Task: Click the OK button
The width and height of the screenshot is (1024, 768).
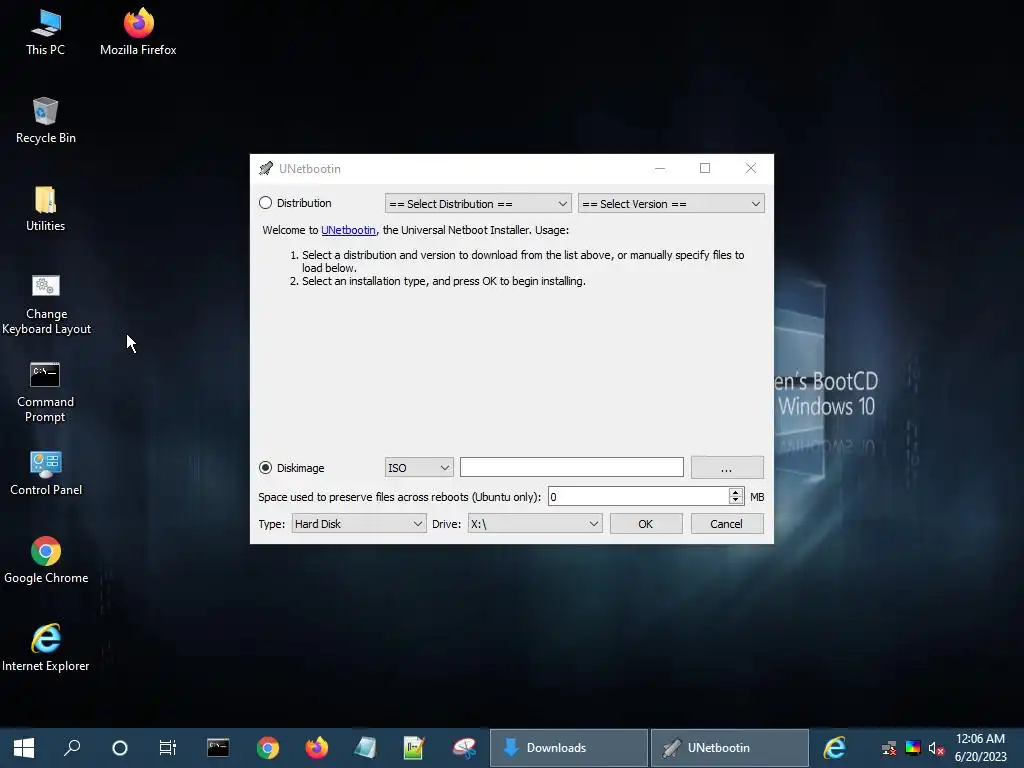Action: 646,524
